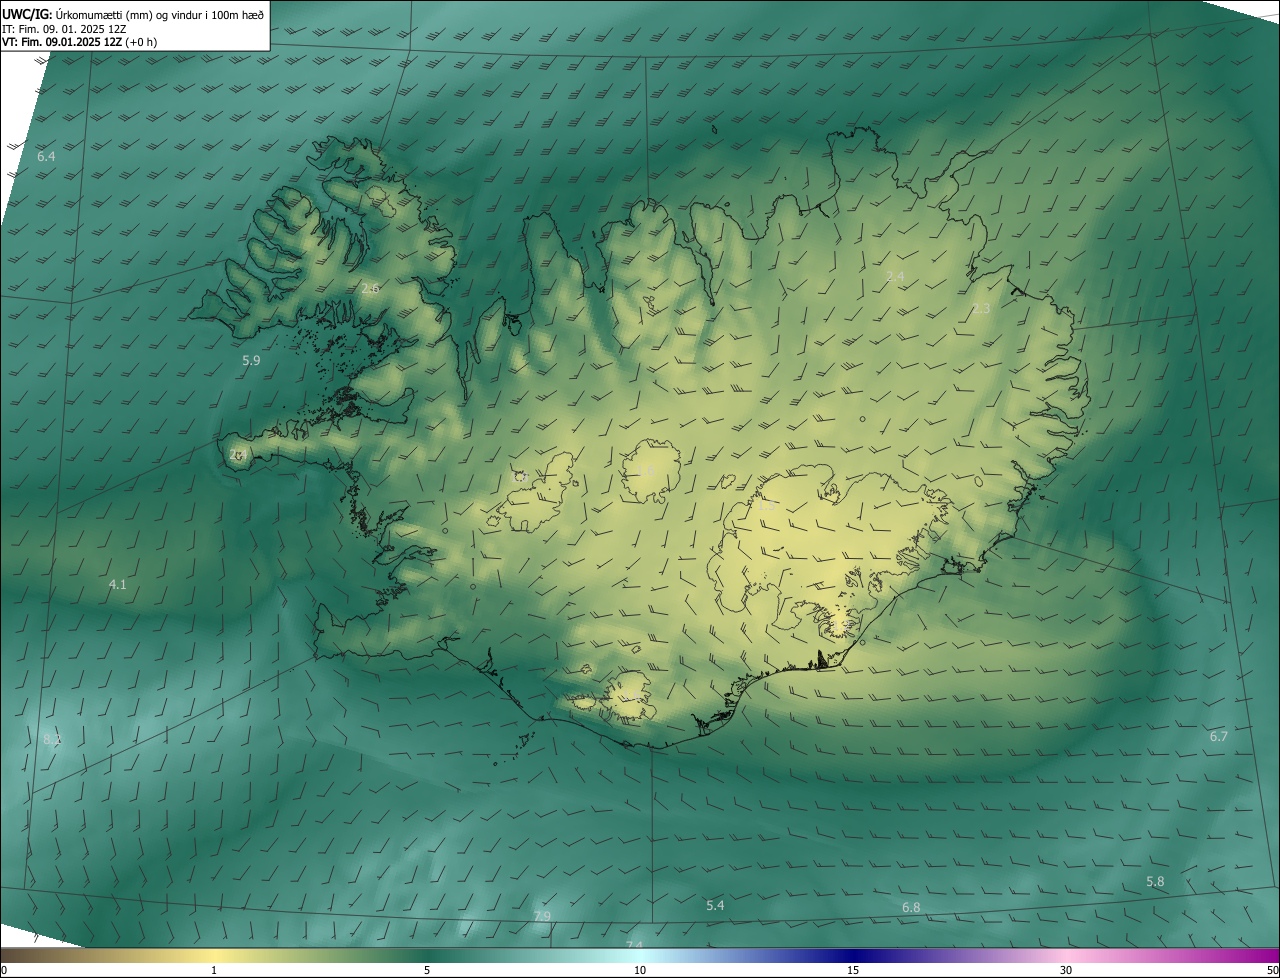Click the "30" tick label of the color scale
The width and height of the screenshot is (1280, 978).
[x=1066, y=970]
